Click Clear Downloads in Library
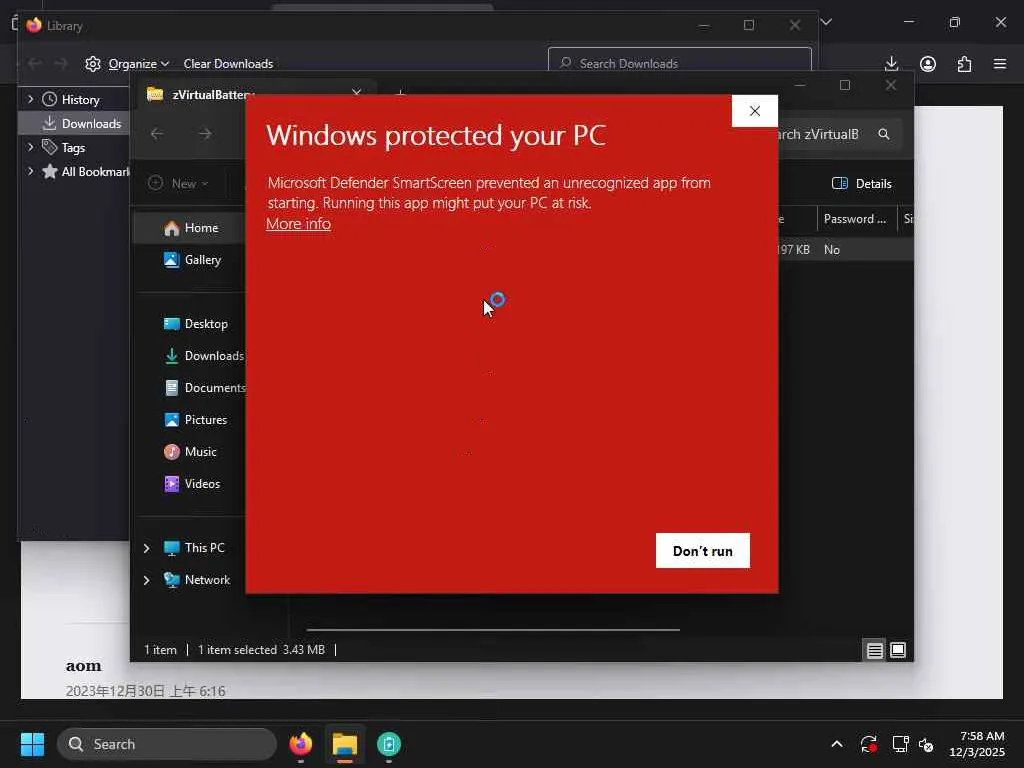The image size is (1024, 768). [228, 63]
